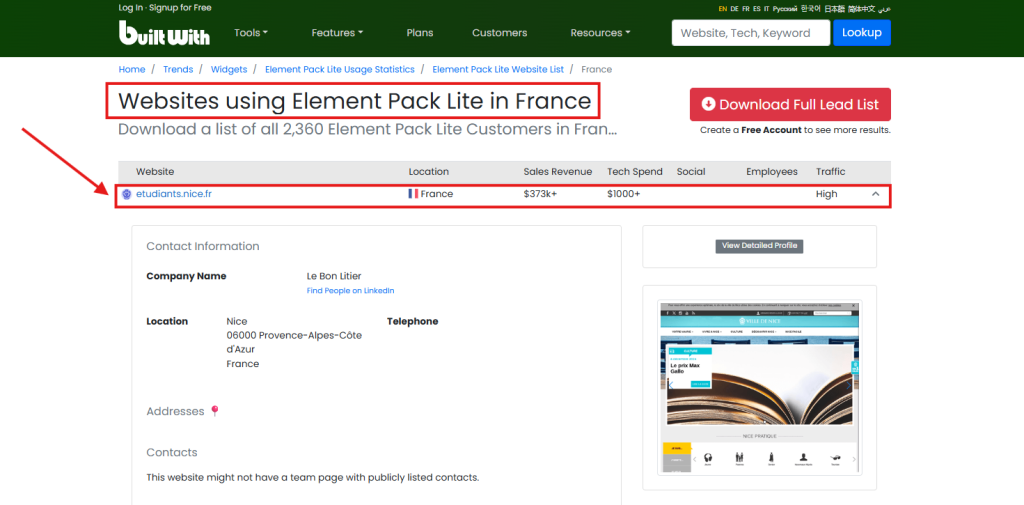Click Find People on LinkedIn link
The image size is (1024, 505).
pos(351,291)
